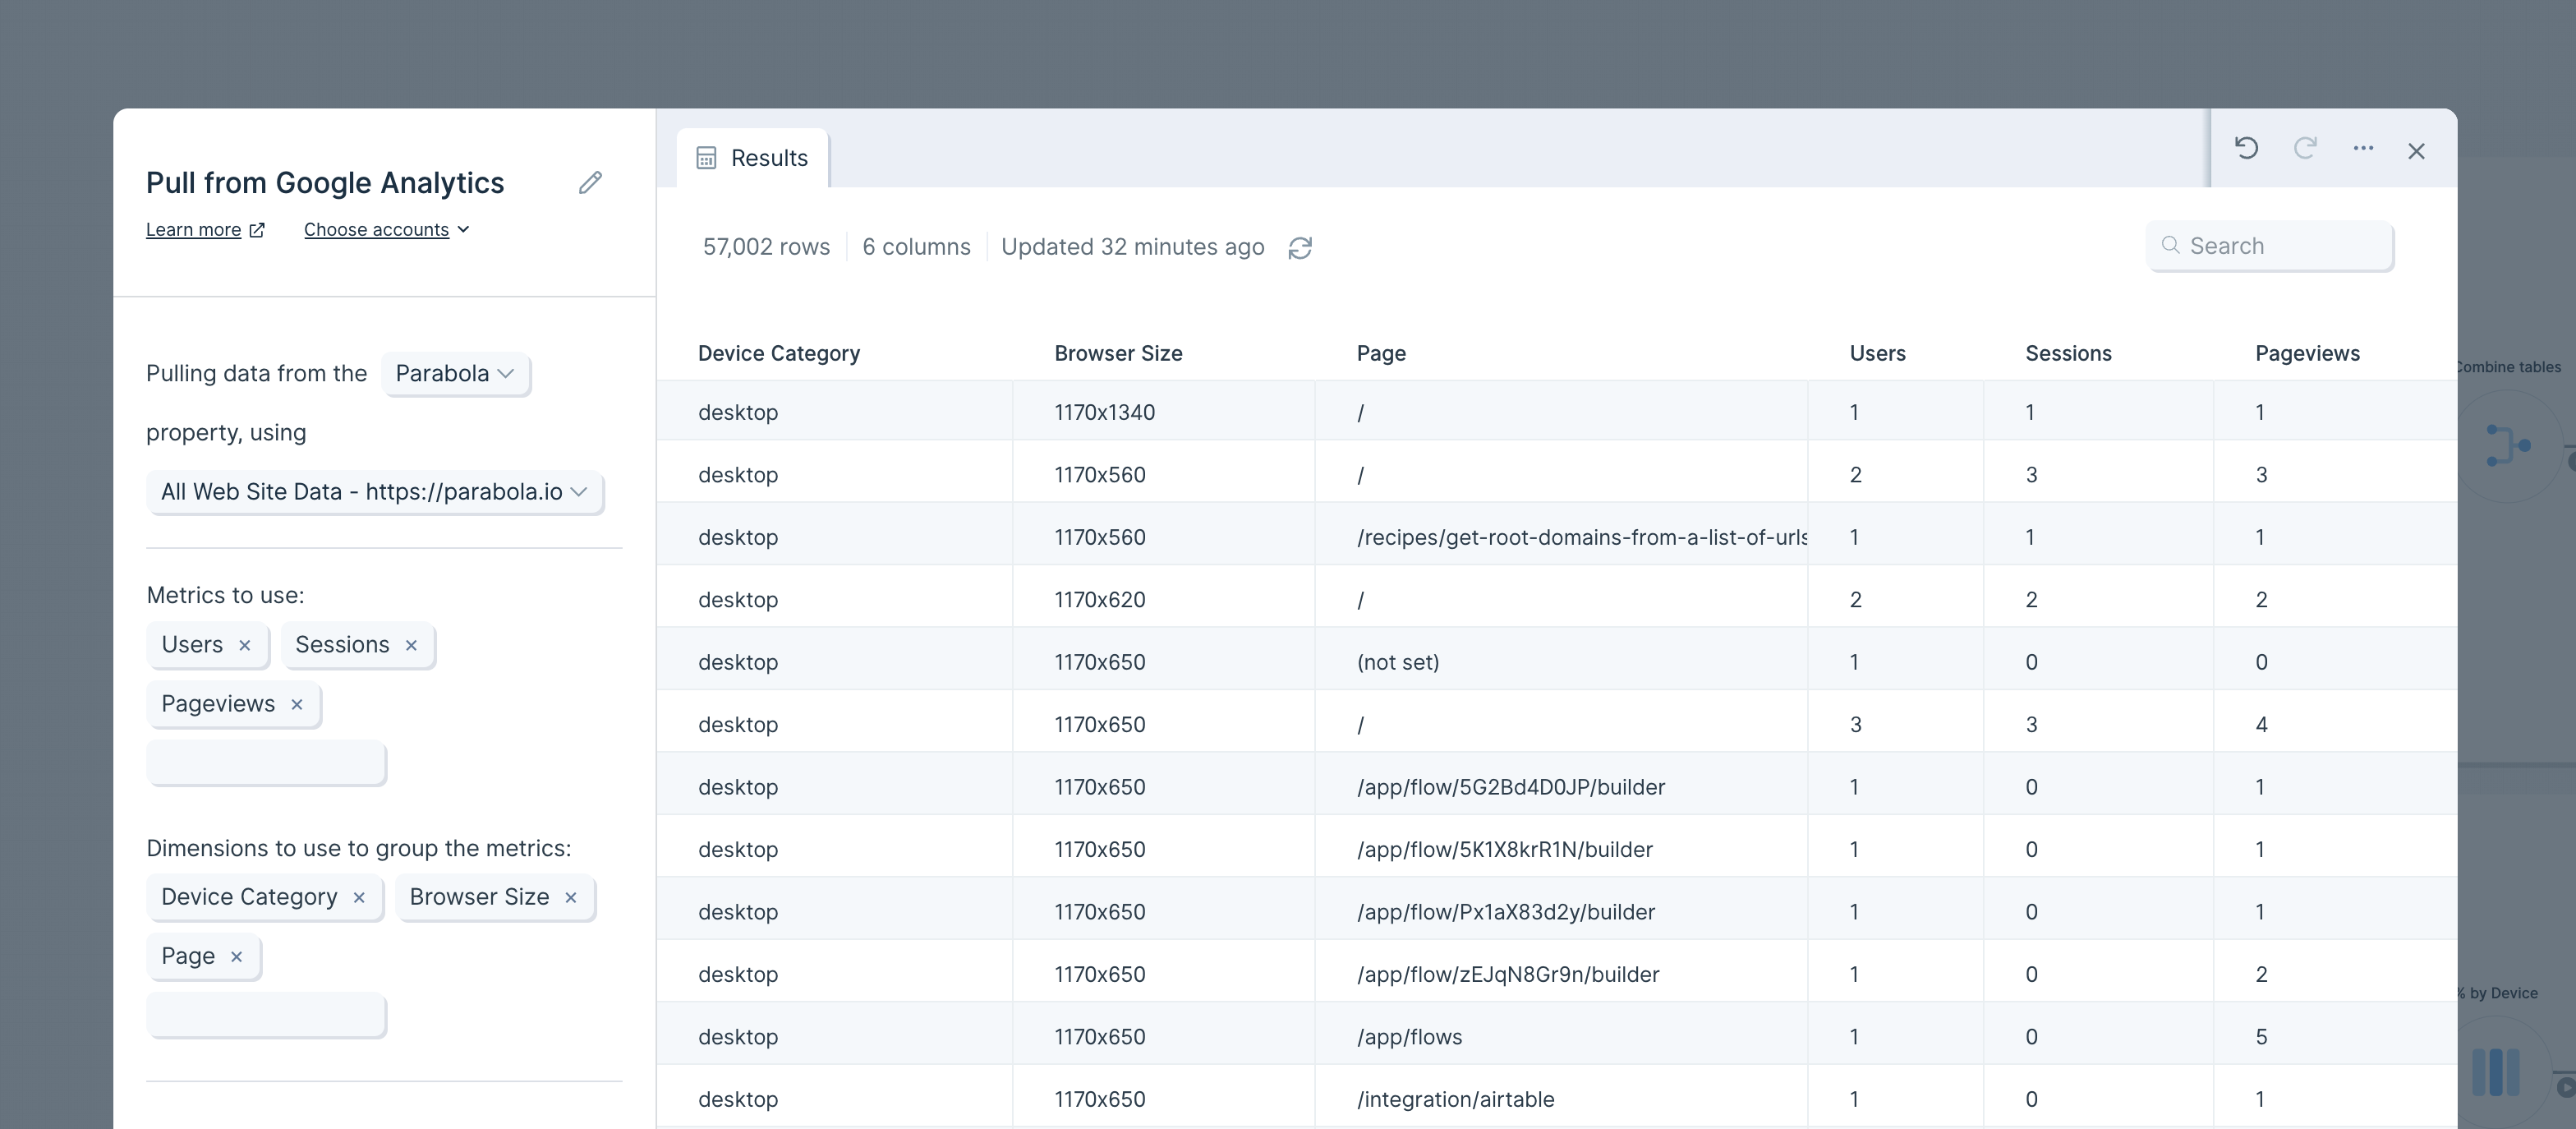Click the Pageviews metric tag label
Viewport: 2576px width, 1129px height.
point(218,704)
